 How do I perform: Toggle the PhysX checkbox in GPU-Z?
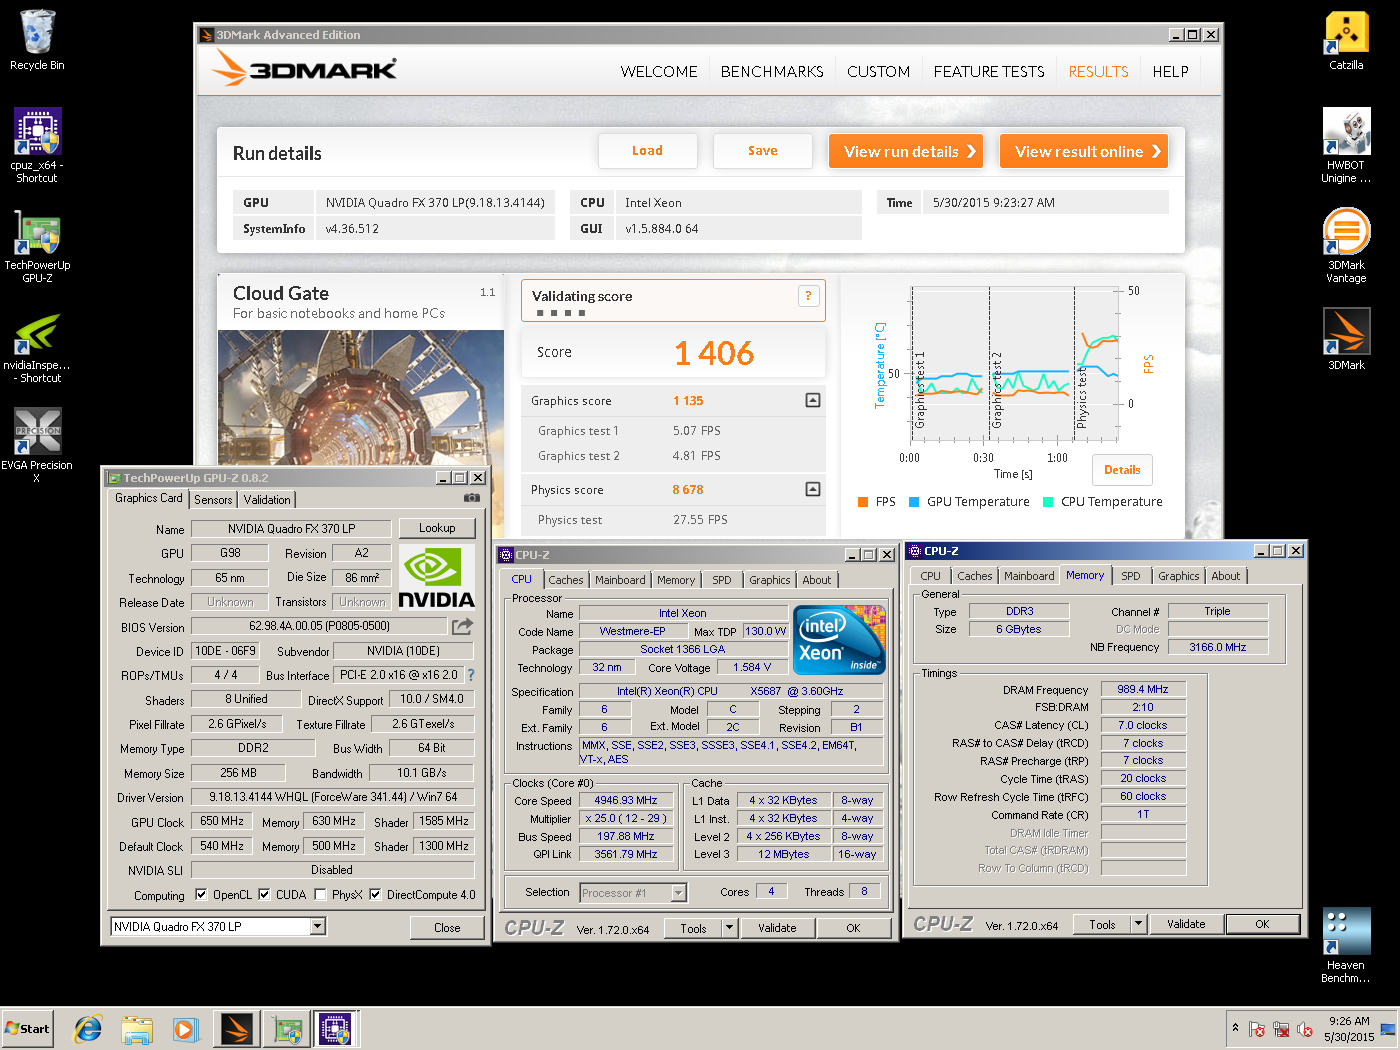tap(320, 895)
